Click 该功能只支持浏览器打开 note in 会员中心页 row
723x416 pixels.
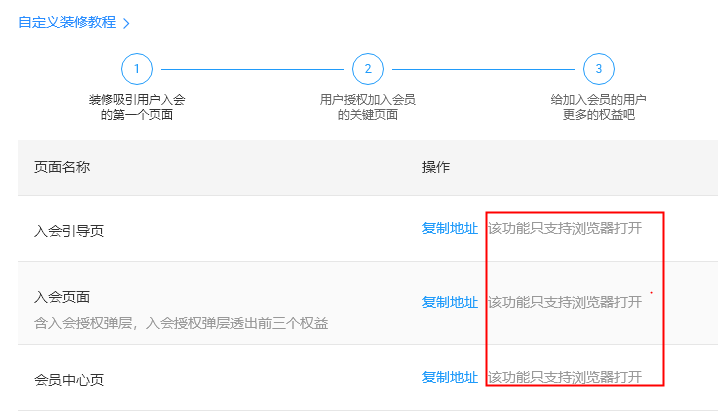565,377
